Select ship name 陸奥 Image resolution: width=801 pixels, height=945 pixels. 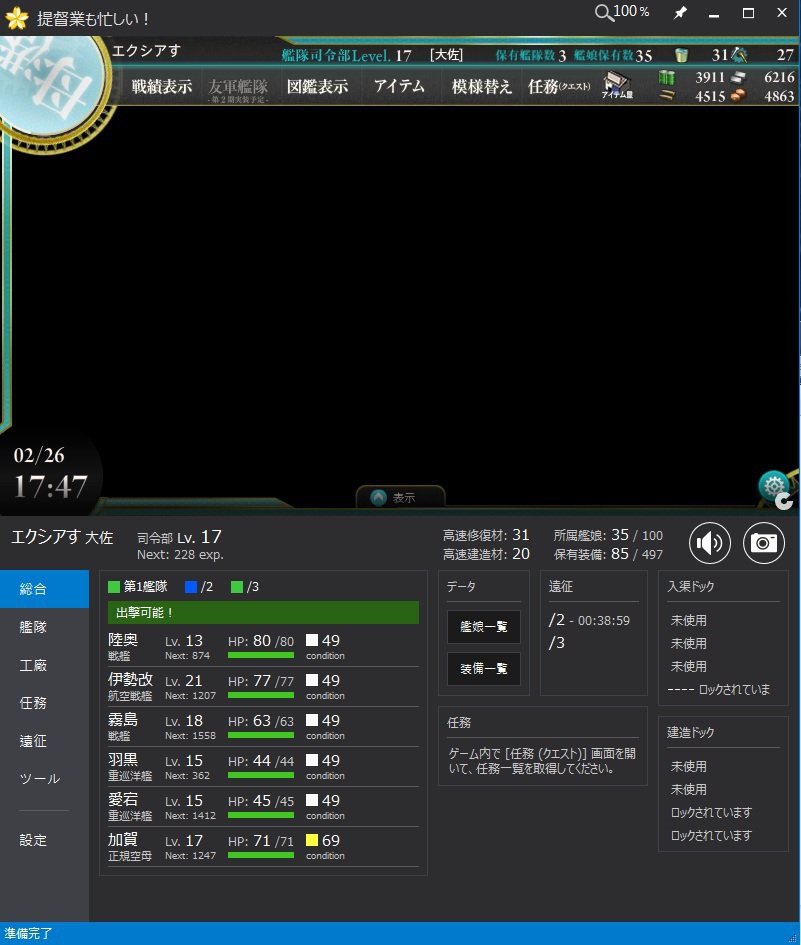click(123, 639)
